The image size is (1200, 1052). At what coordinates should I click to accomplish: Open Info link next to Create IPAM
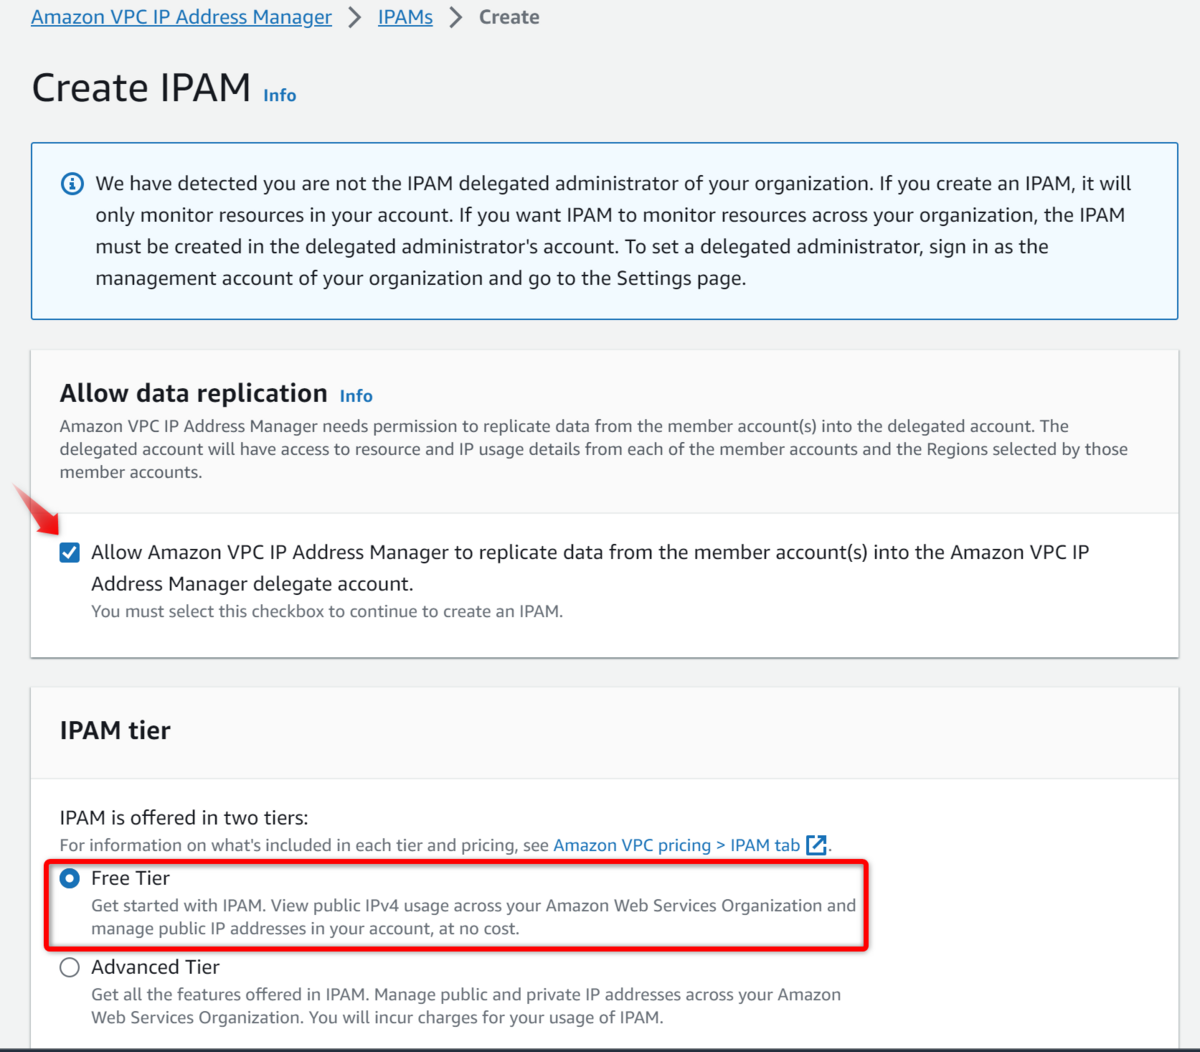pos(280,95)
